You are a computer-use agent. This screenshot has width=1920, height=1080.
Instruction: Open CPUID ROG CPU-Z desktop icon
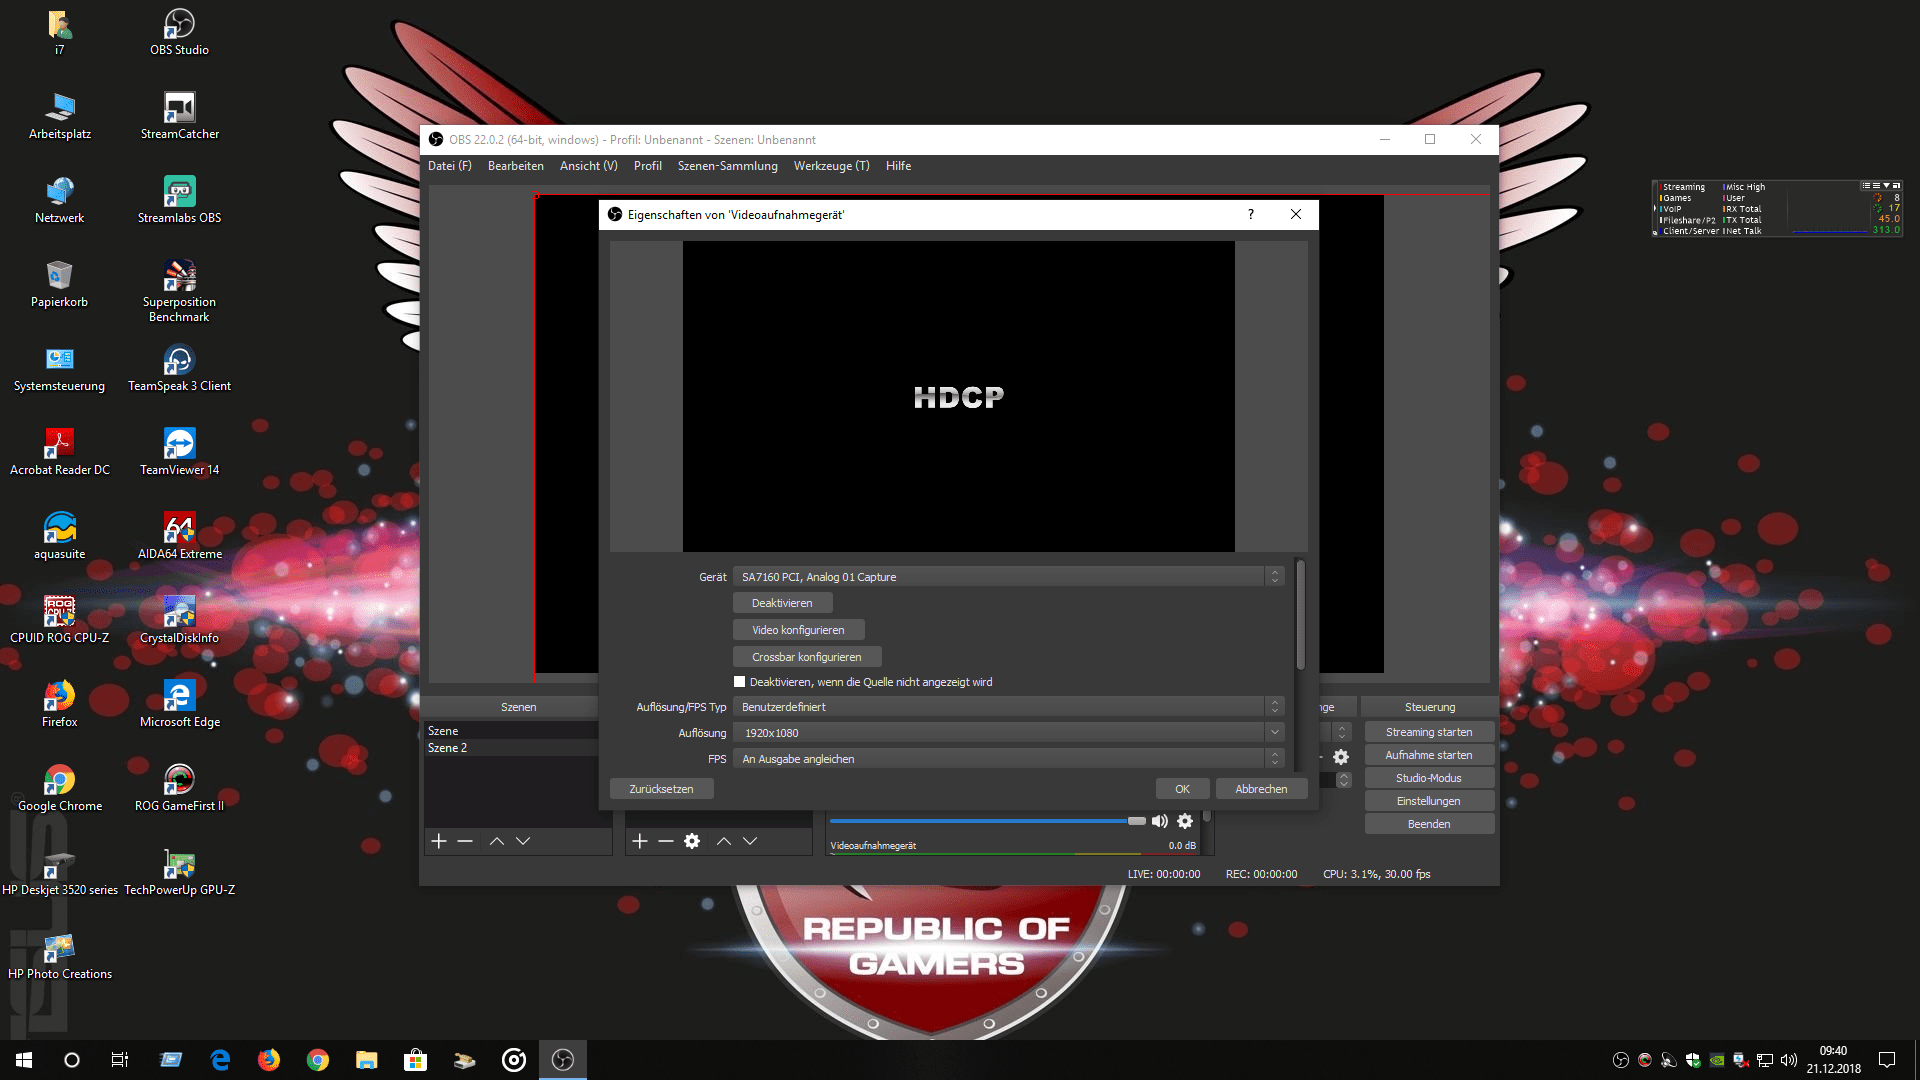[x=59, y=620]
